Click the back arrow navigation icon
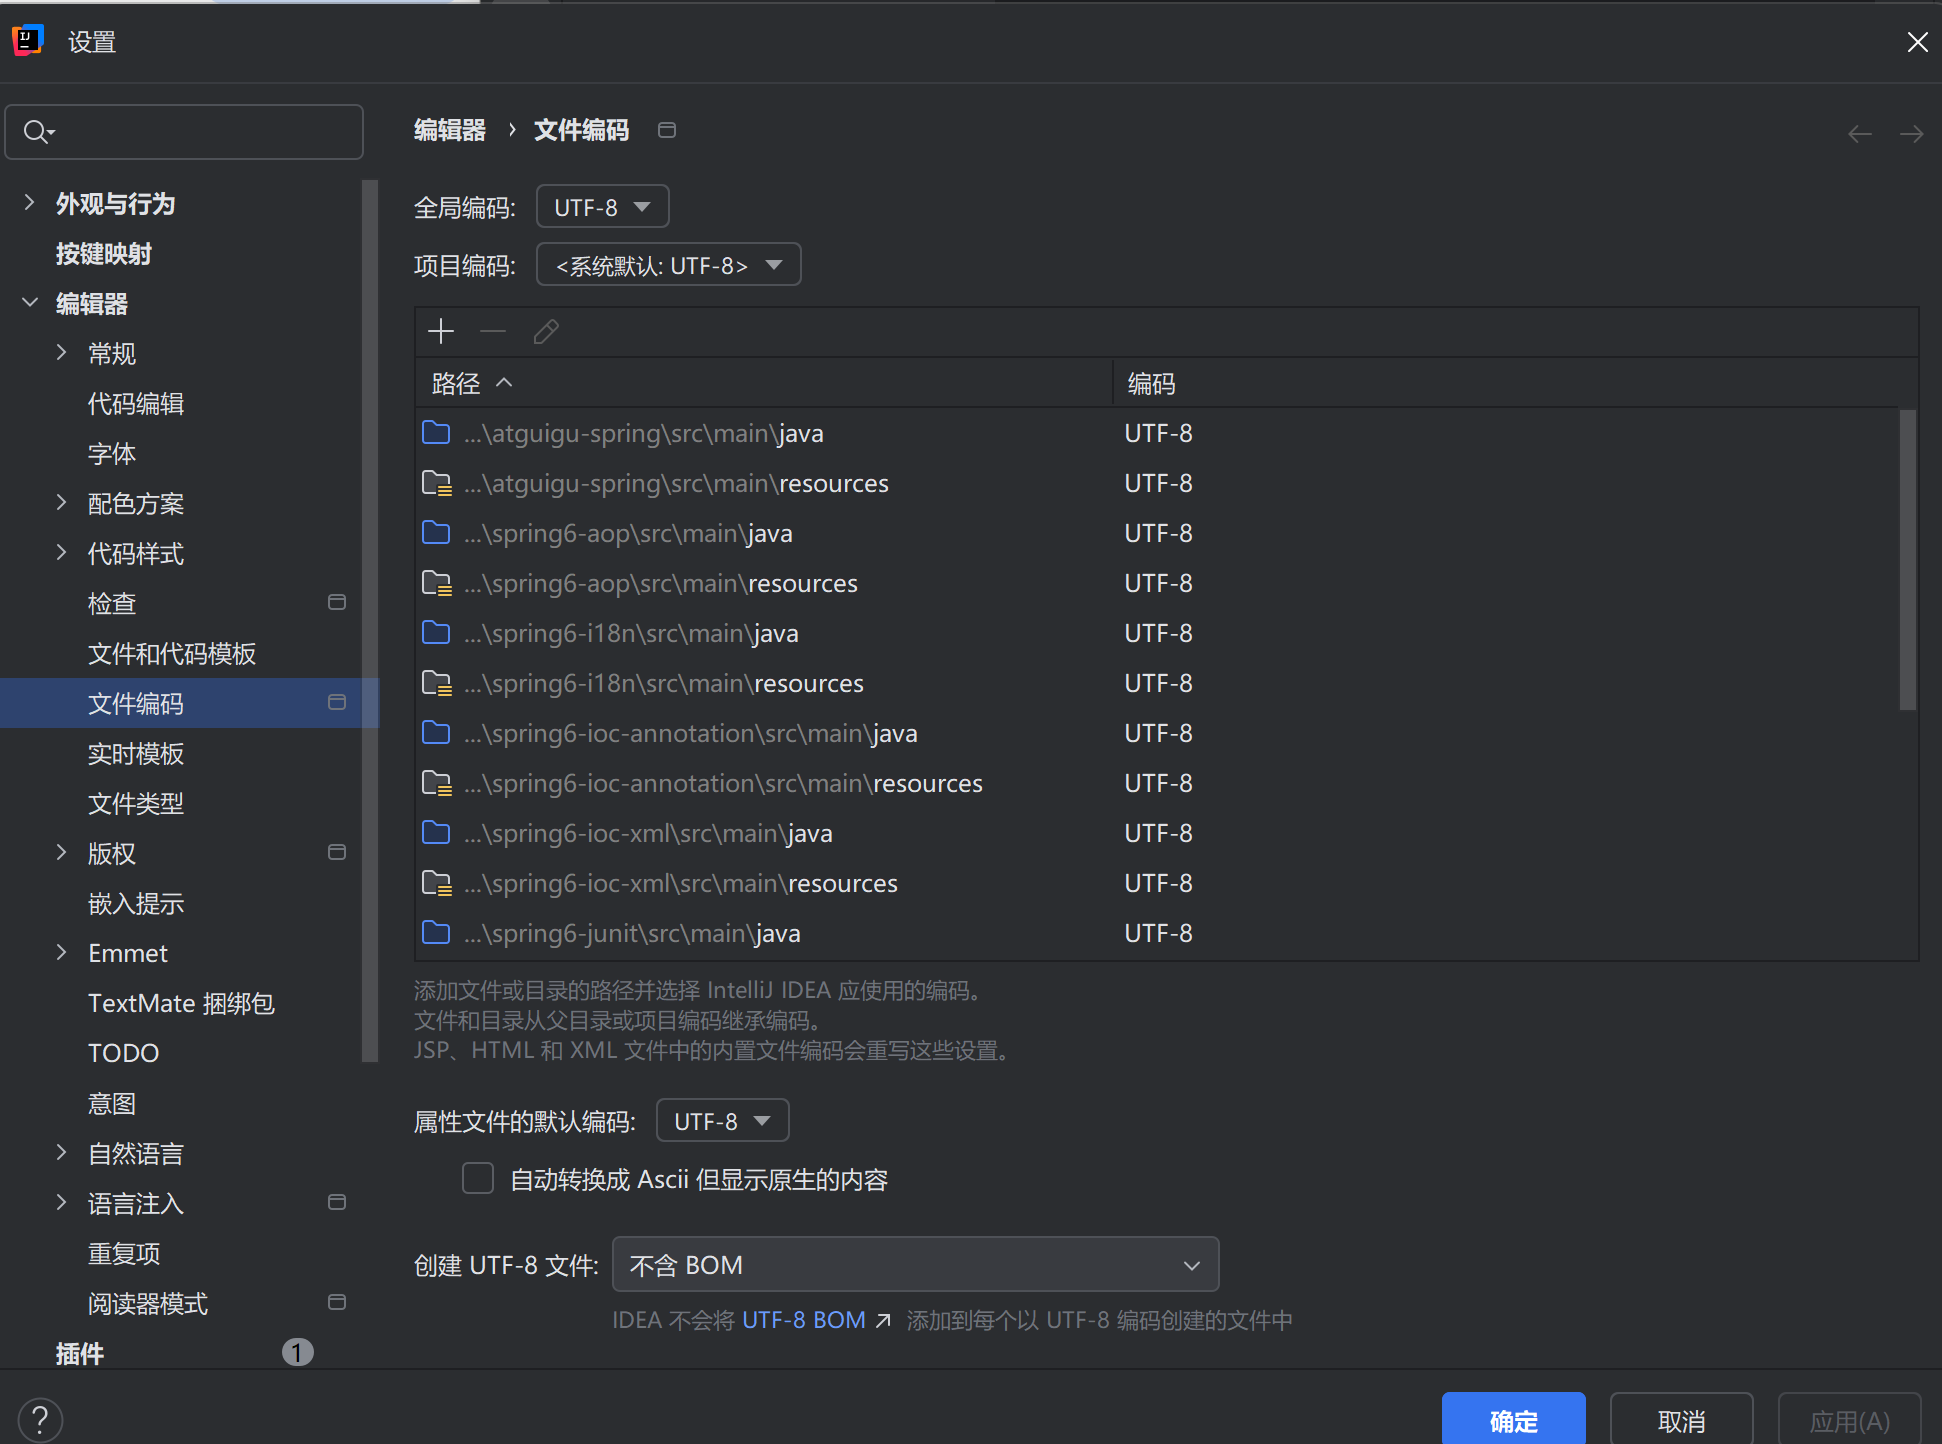This screenshot has width=1942, height=1444. click(1859, 134)
